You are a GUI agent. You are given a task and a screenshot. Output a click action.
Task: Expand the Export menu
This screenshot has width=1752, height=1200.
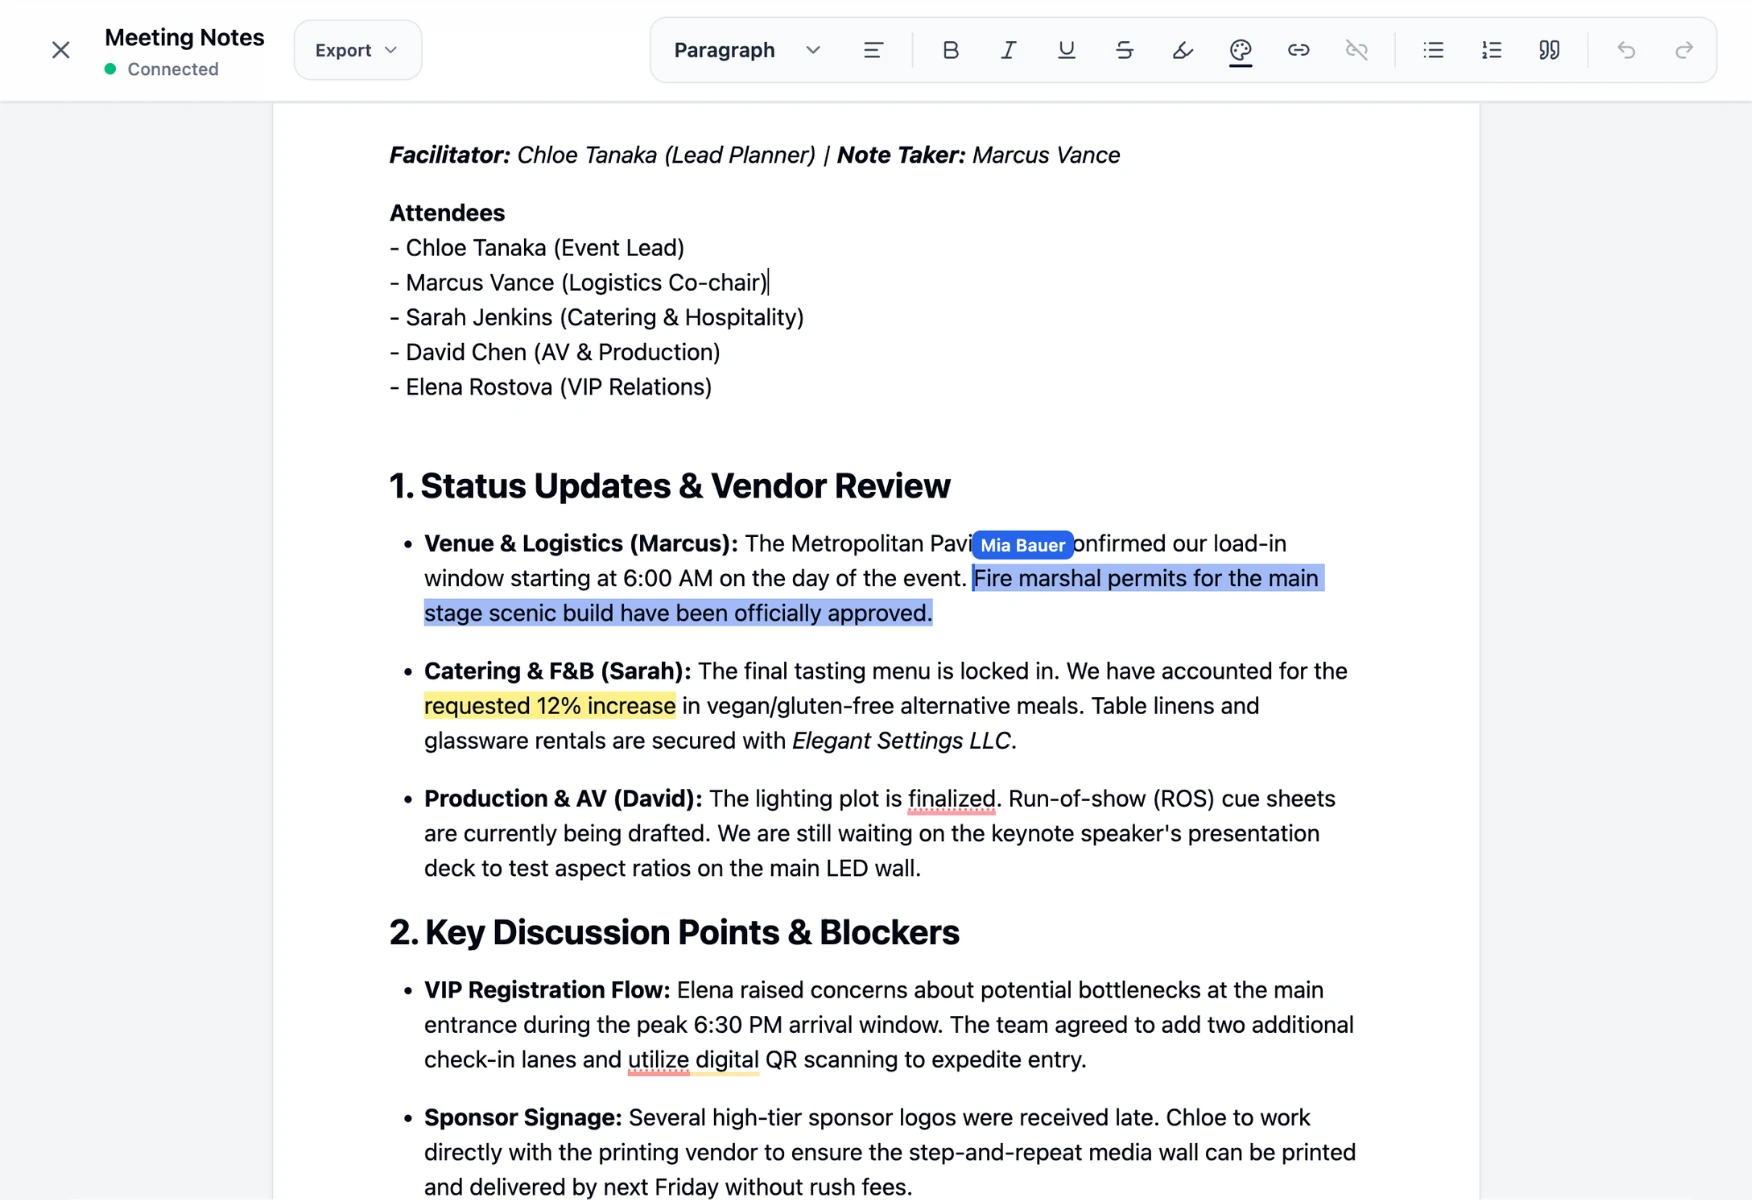coord(357,50)
